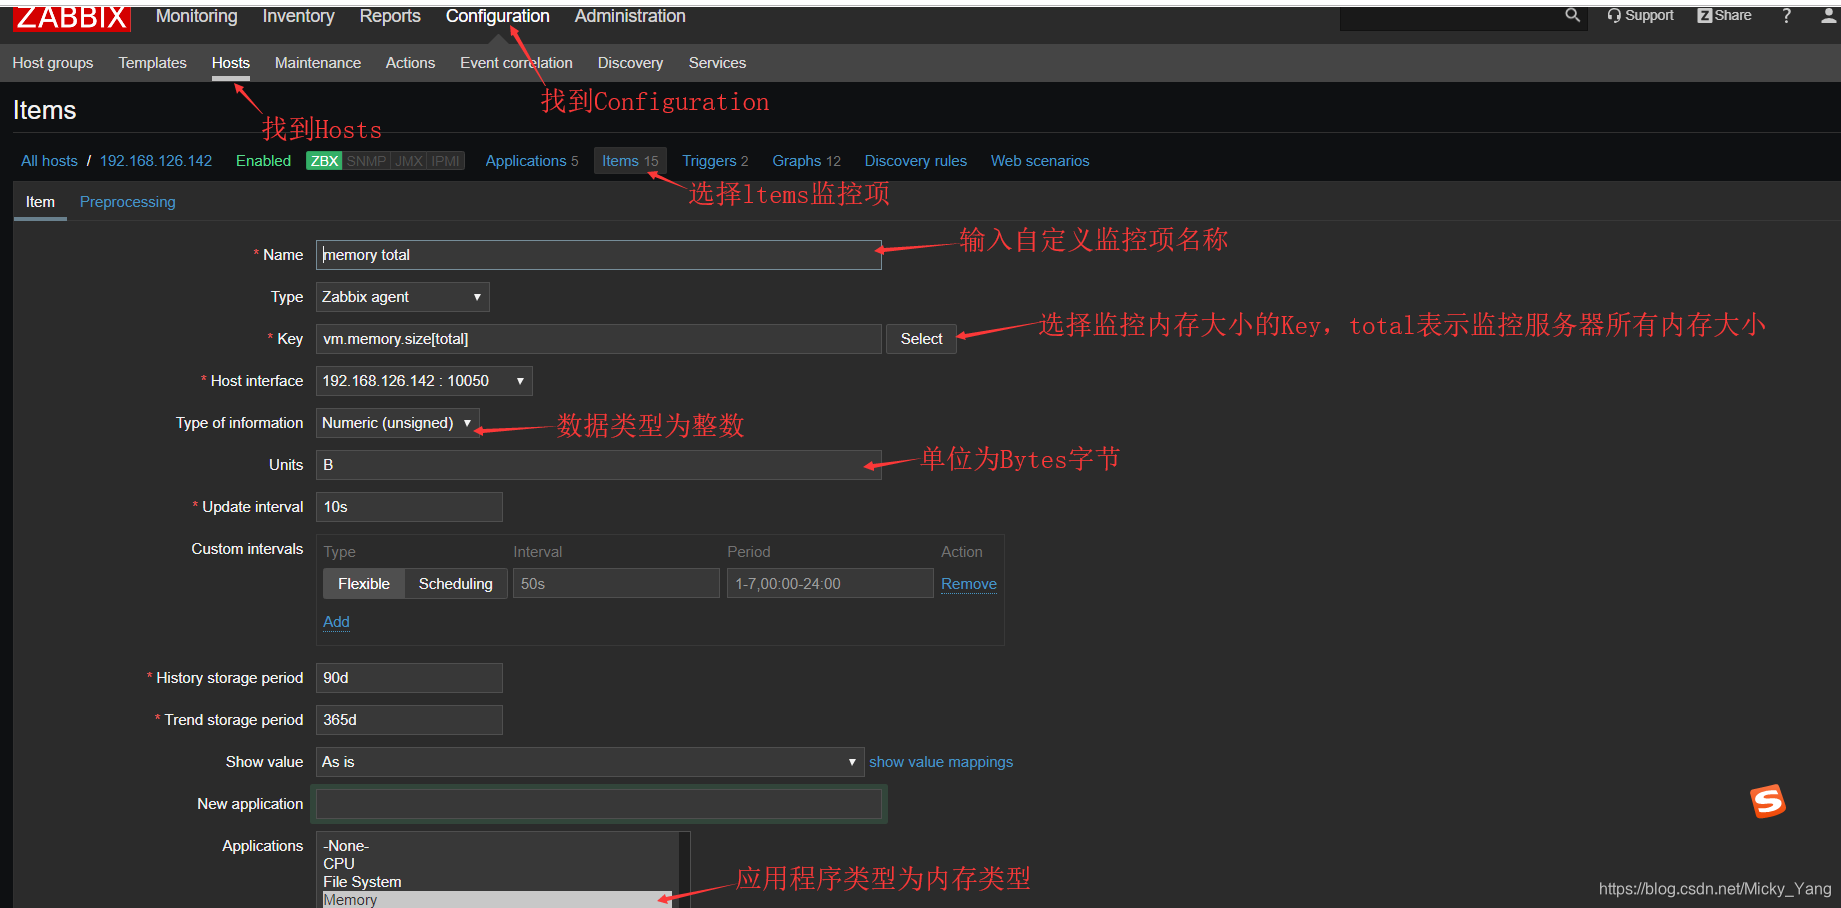Open Triggers 2 list

pyautogui.click(x=715, y=161)
